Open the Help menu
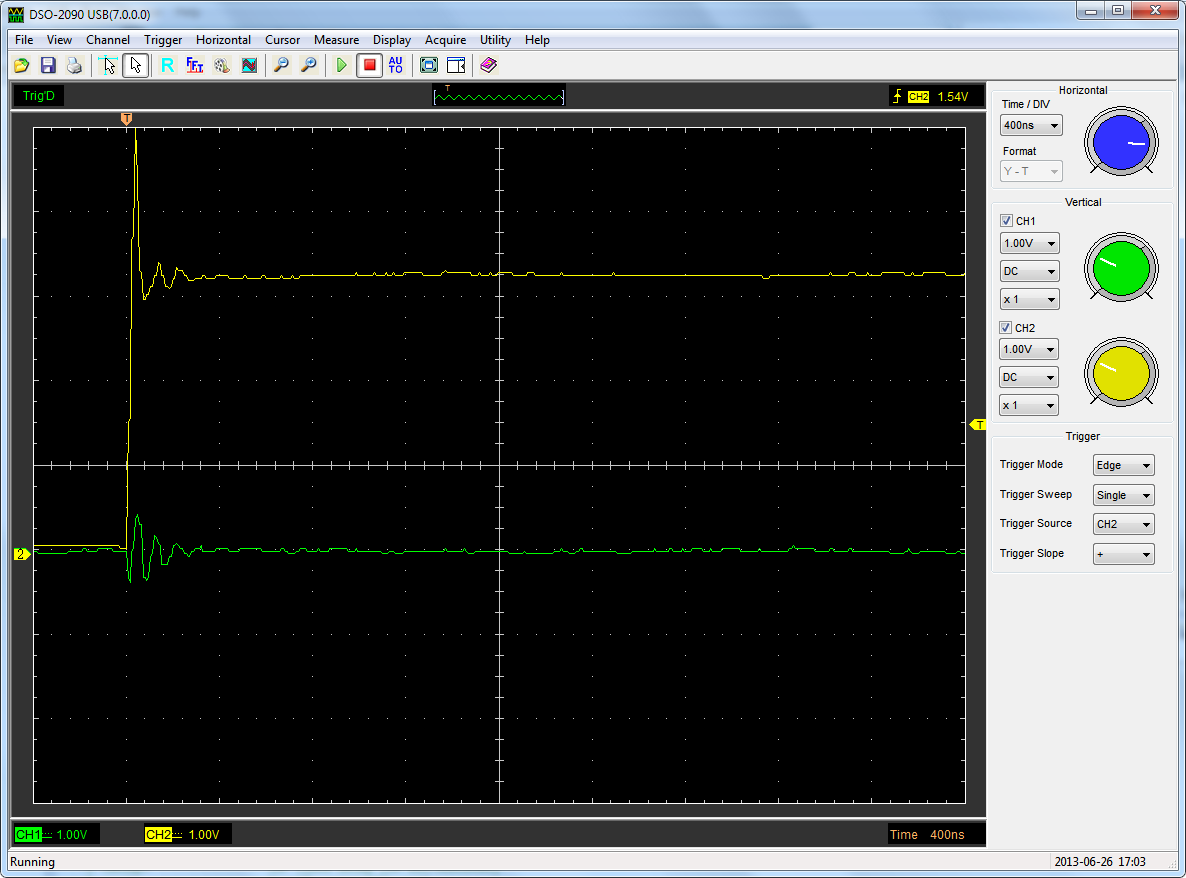Viewport: 1186px width, 878px height. pos(537,40)
